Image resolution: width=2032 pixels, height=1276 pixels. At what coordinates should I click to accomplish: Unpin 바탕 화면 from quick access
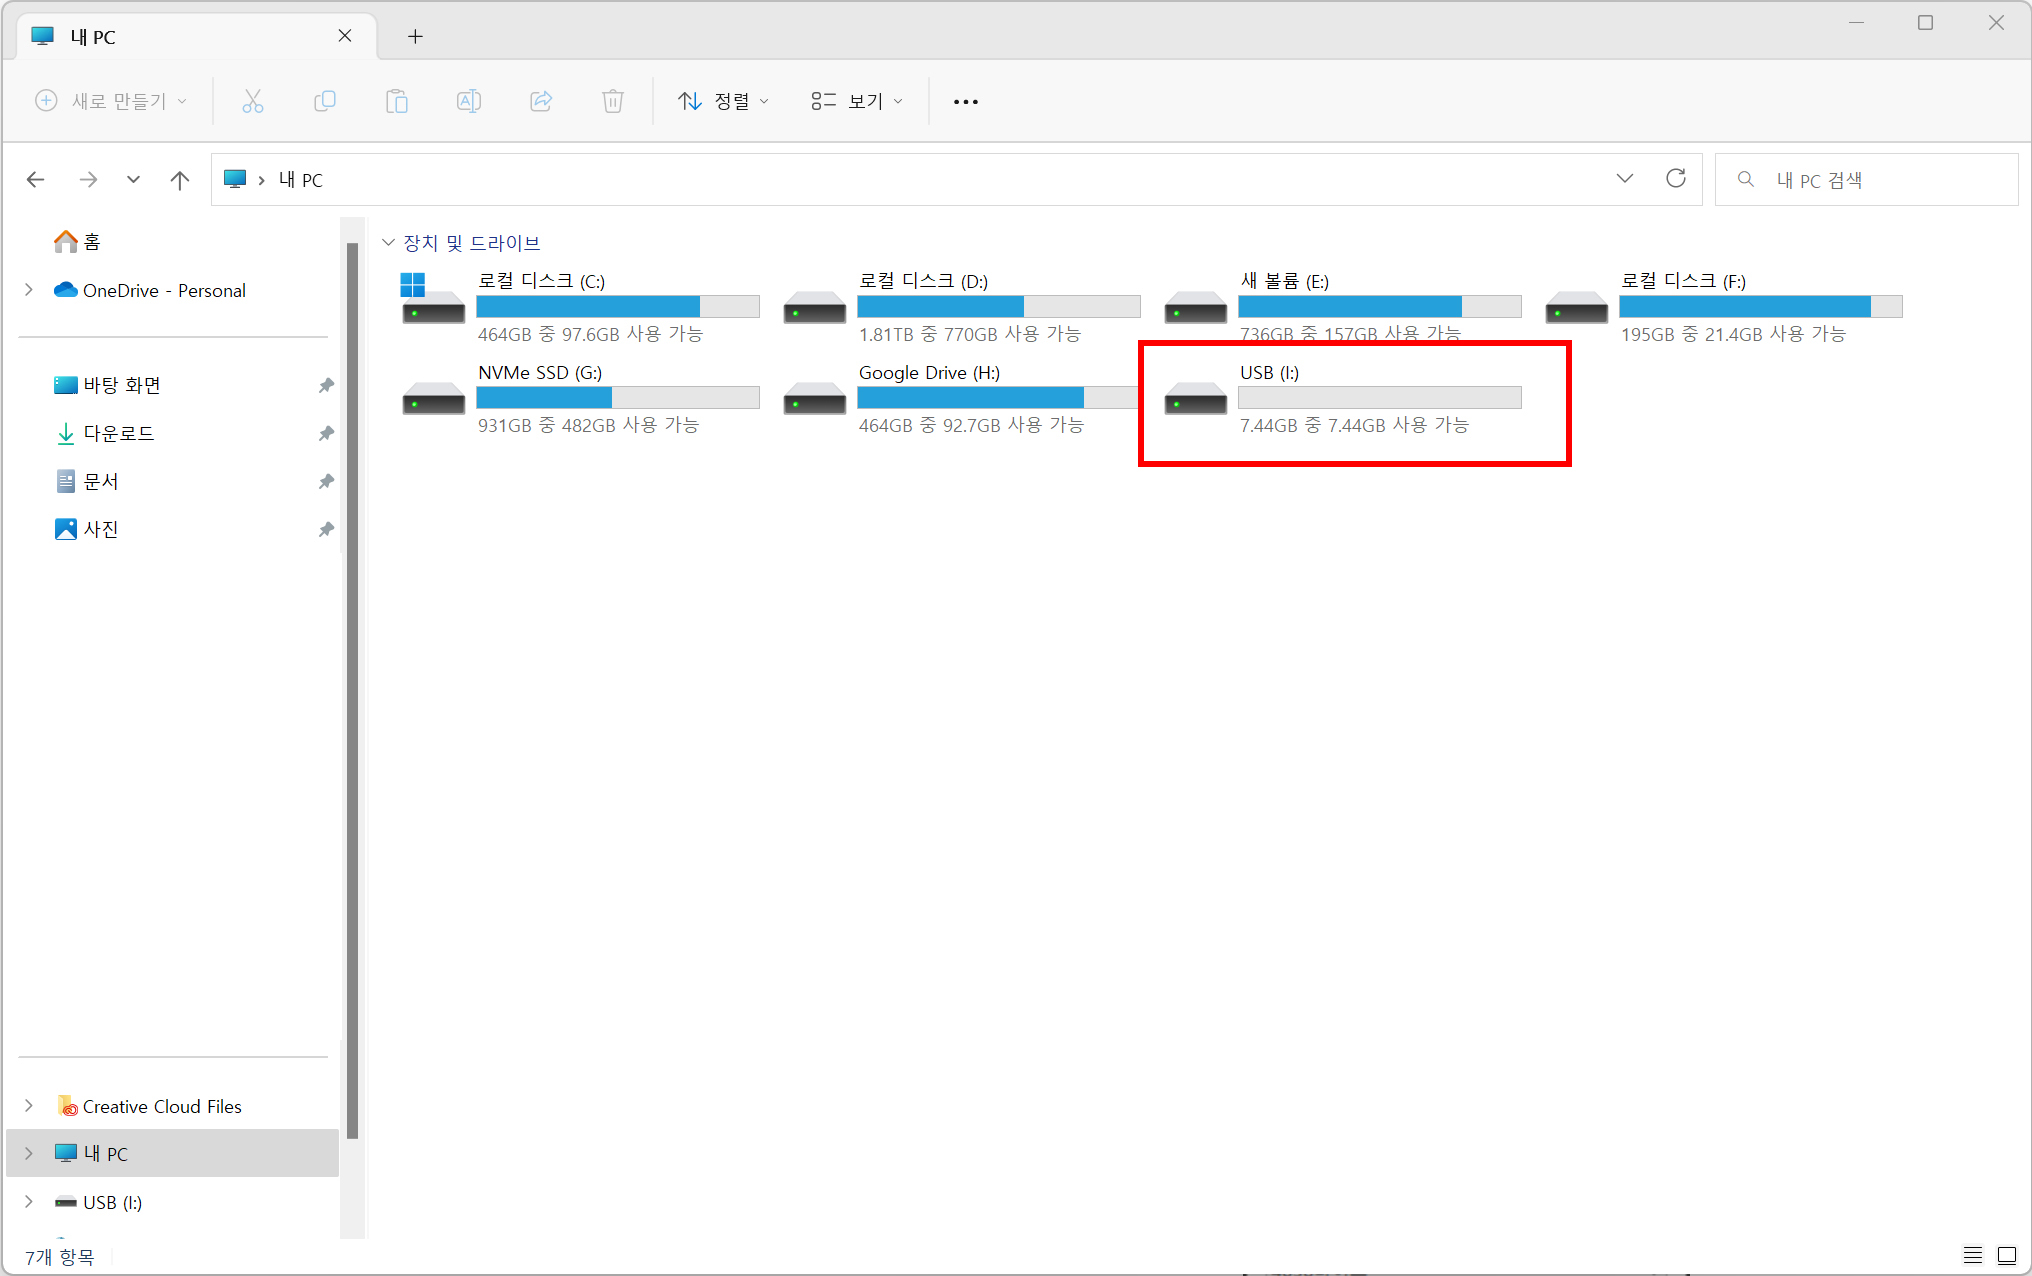(326, 385)
